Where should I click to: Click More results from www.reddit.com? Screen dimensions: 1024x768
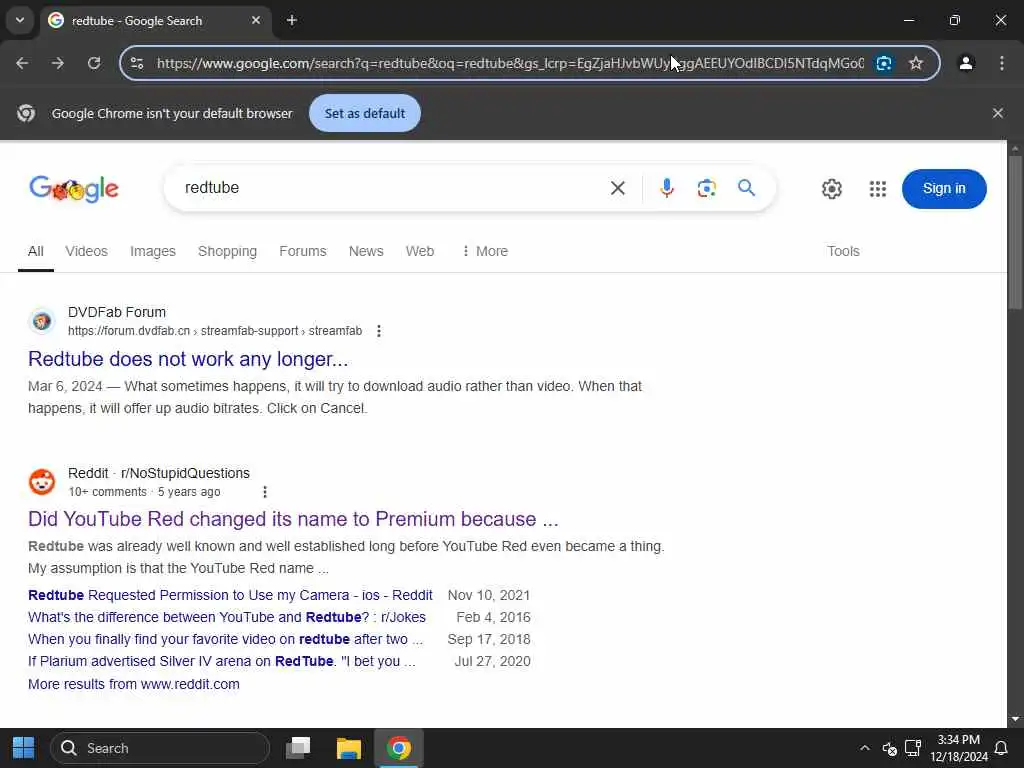click(x=134, y=684)
